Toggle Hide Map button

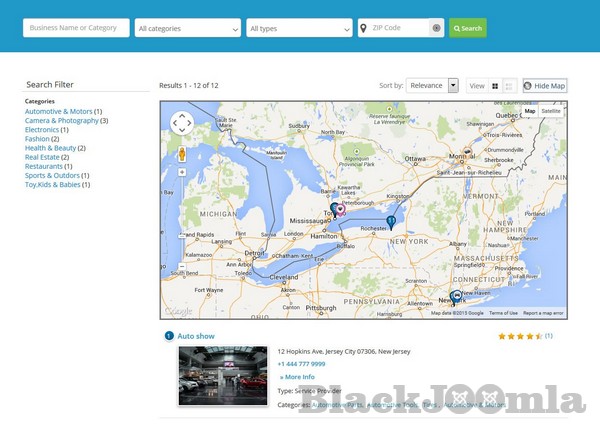point(544,86)
